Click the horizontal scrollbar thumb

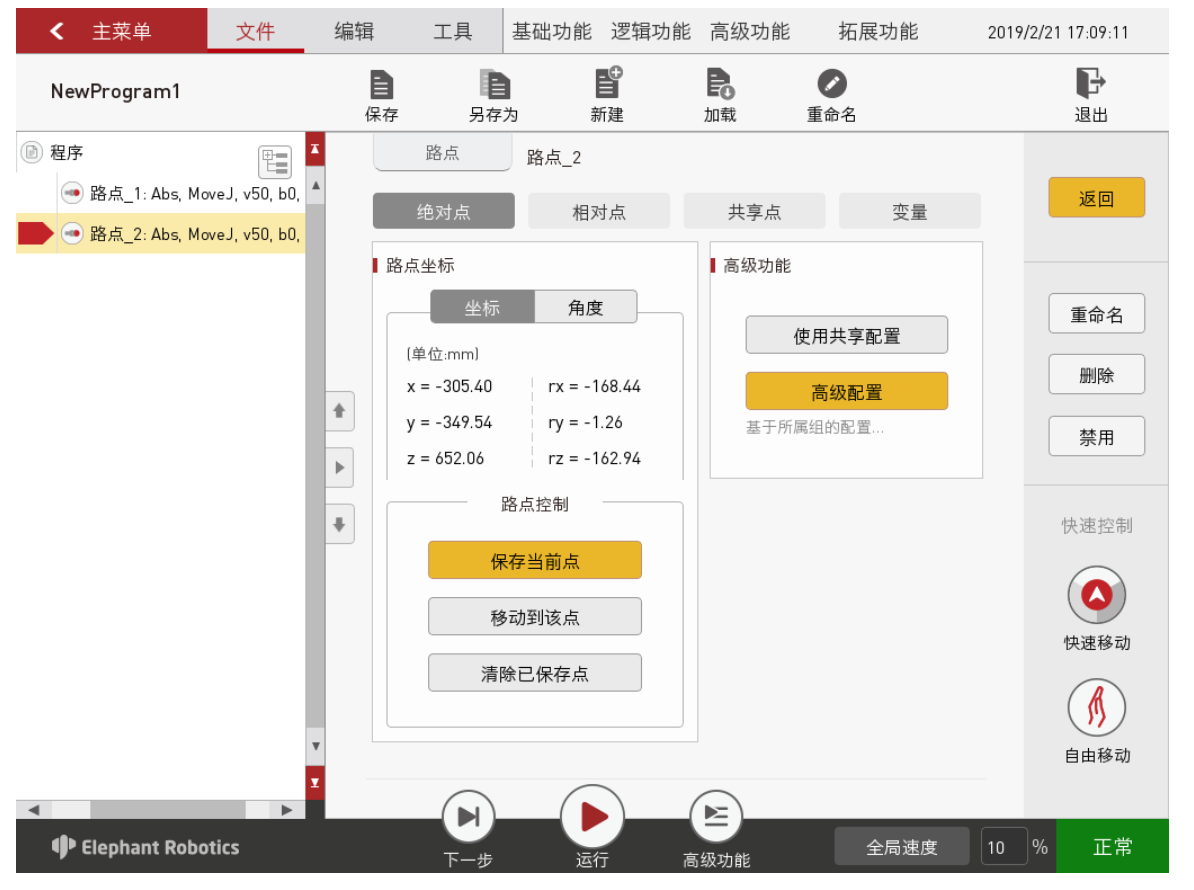(168, 810)
